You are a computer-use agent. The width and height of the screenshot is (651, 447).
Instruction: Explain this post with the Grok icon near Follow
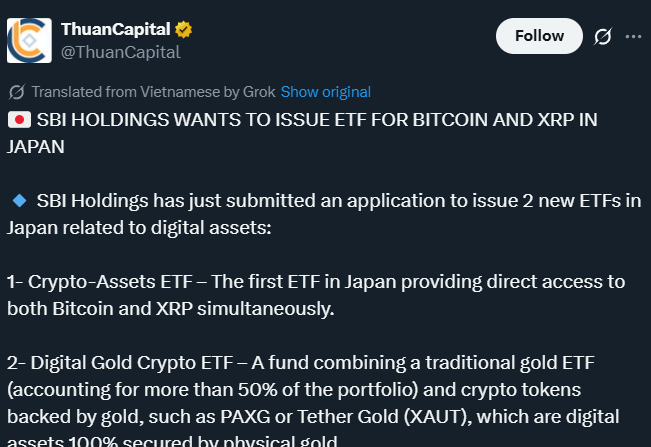[x=602, y=36]
